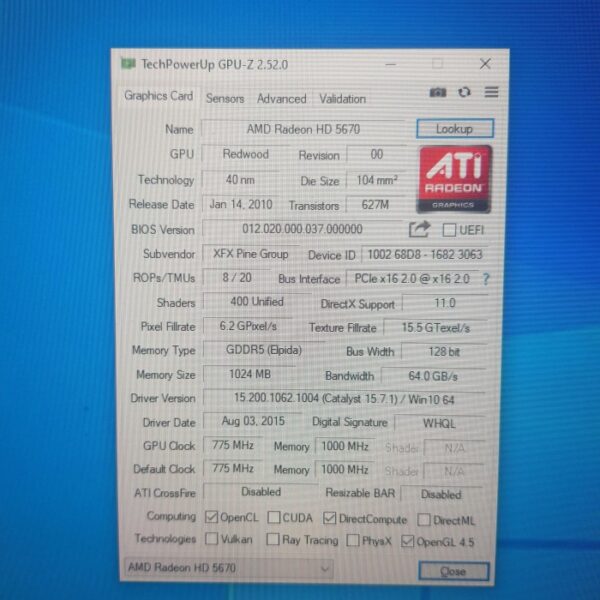This screenshot has width=600, height=600.
Task: Click the GPU-Z title bar app icon
Action: point(128,64)
